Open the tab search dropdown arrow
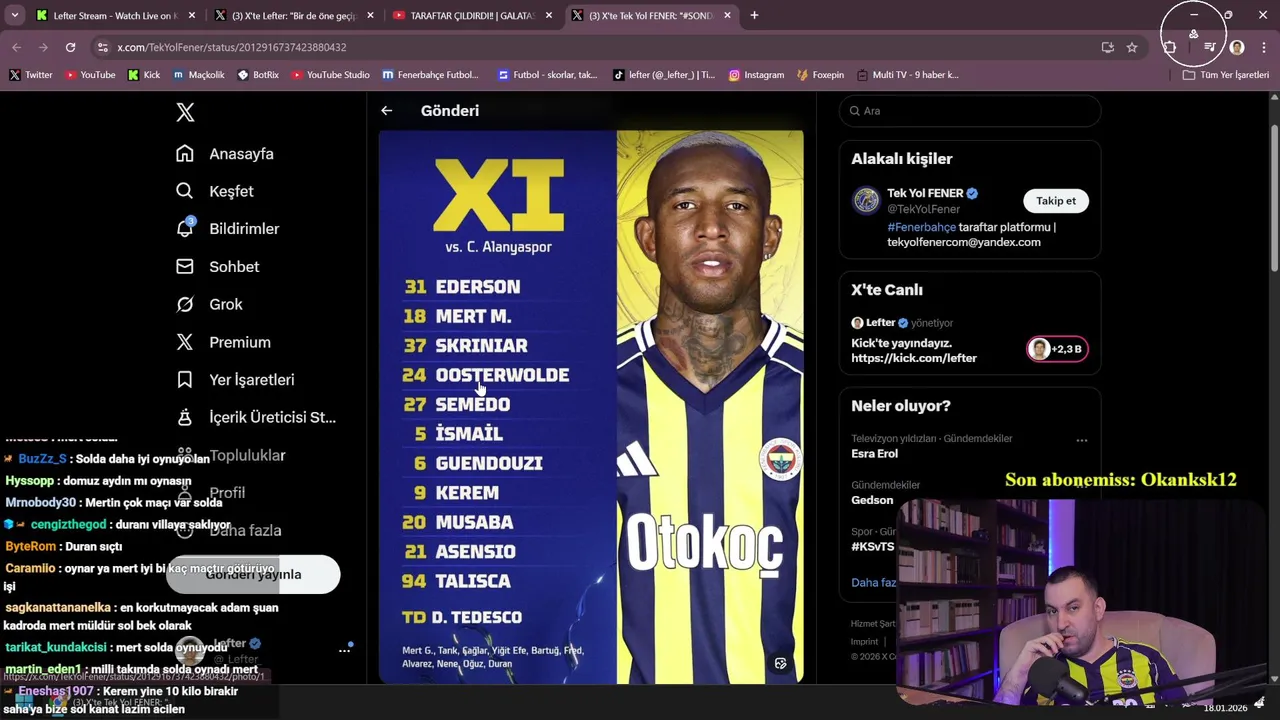 15,15
